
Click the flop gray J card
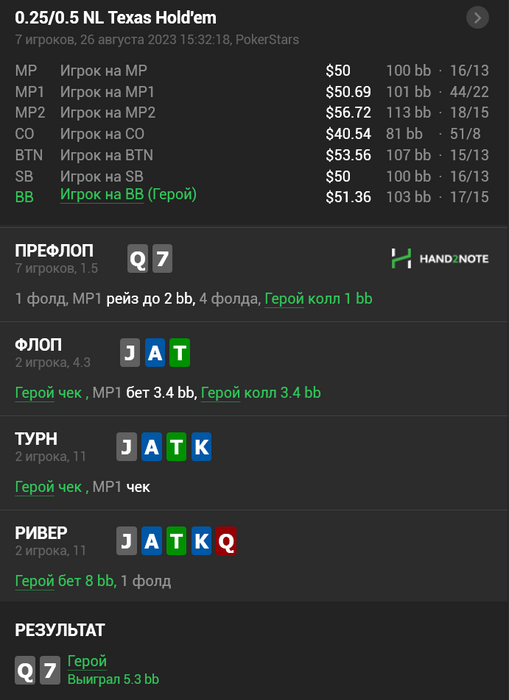130,353
